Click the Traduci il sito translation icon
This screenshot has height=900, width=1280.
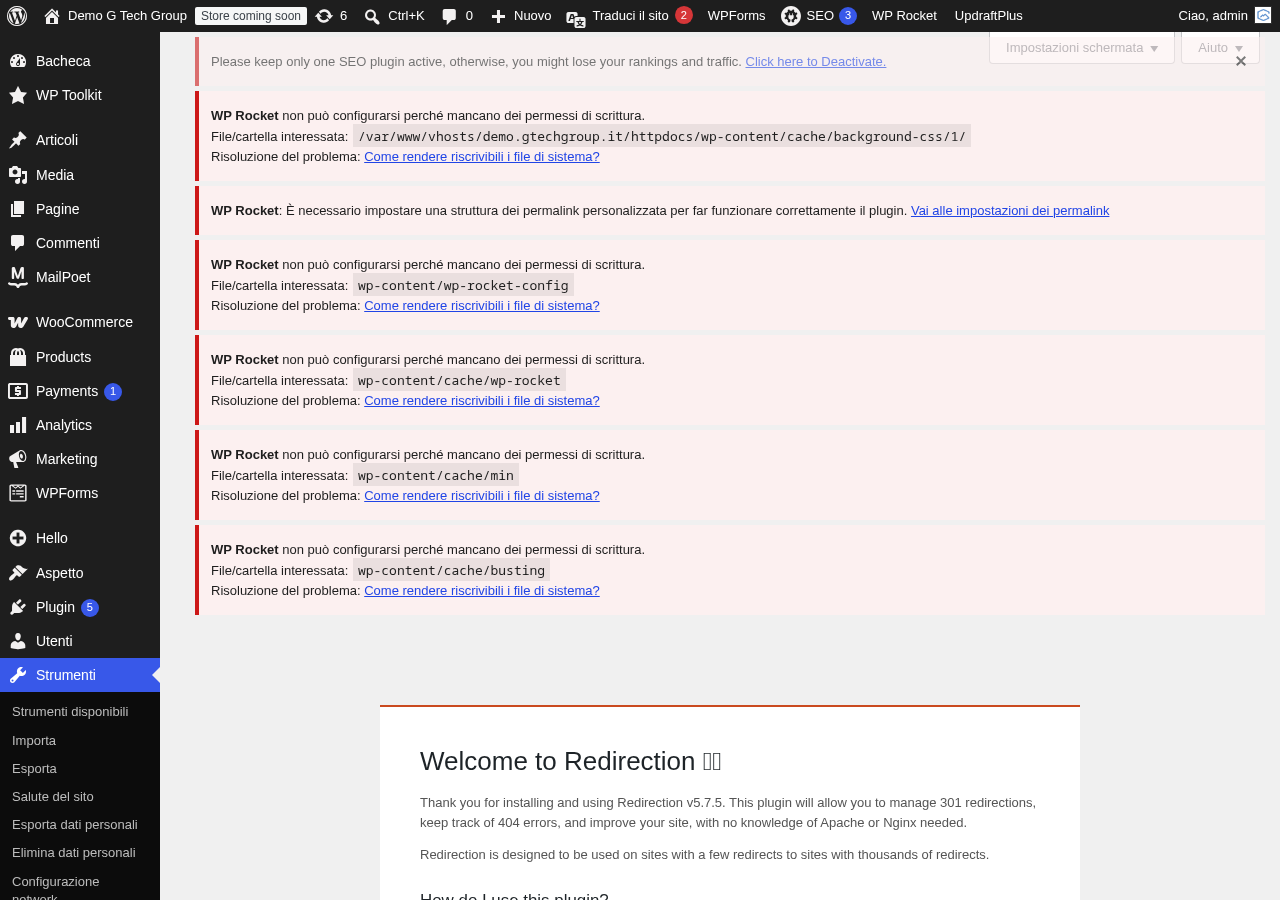coord(576,17)
